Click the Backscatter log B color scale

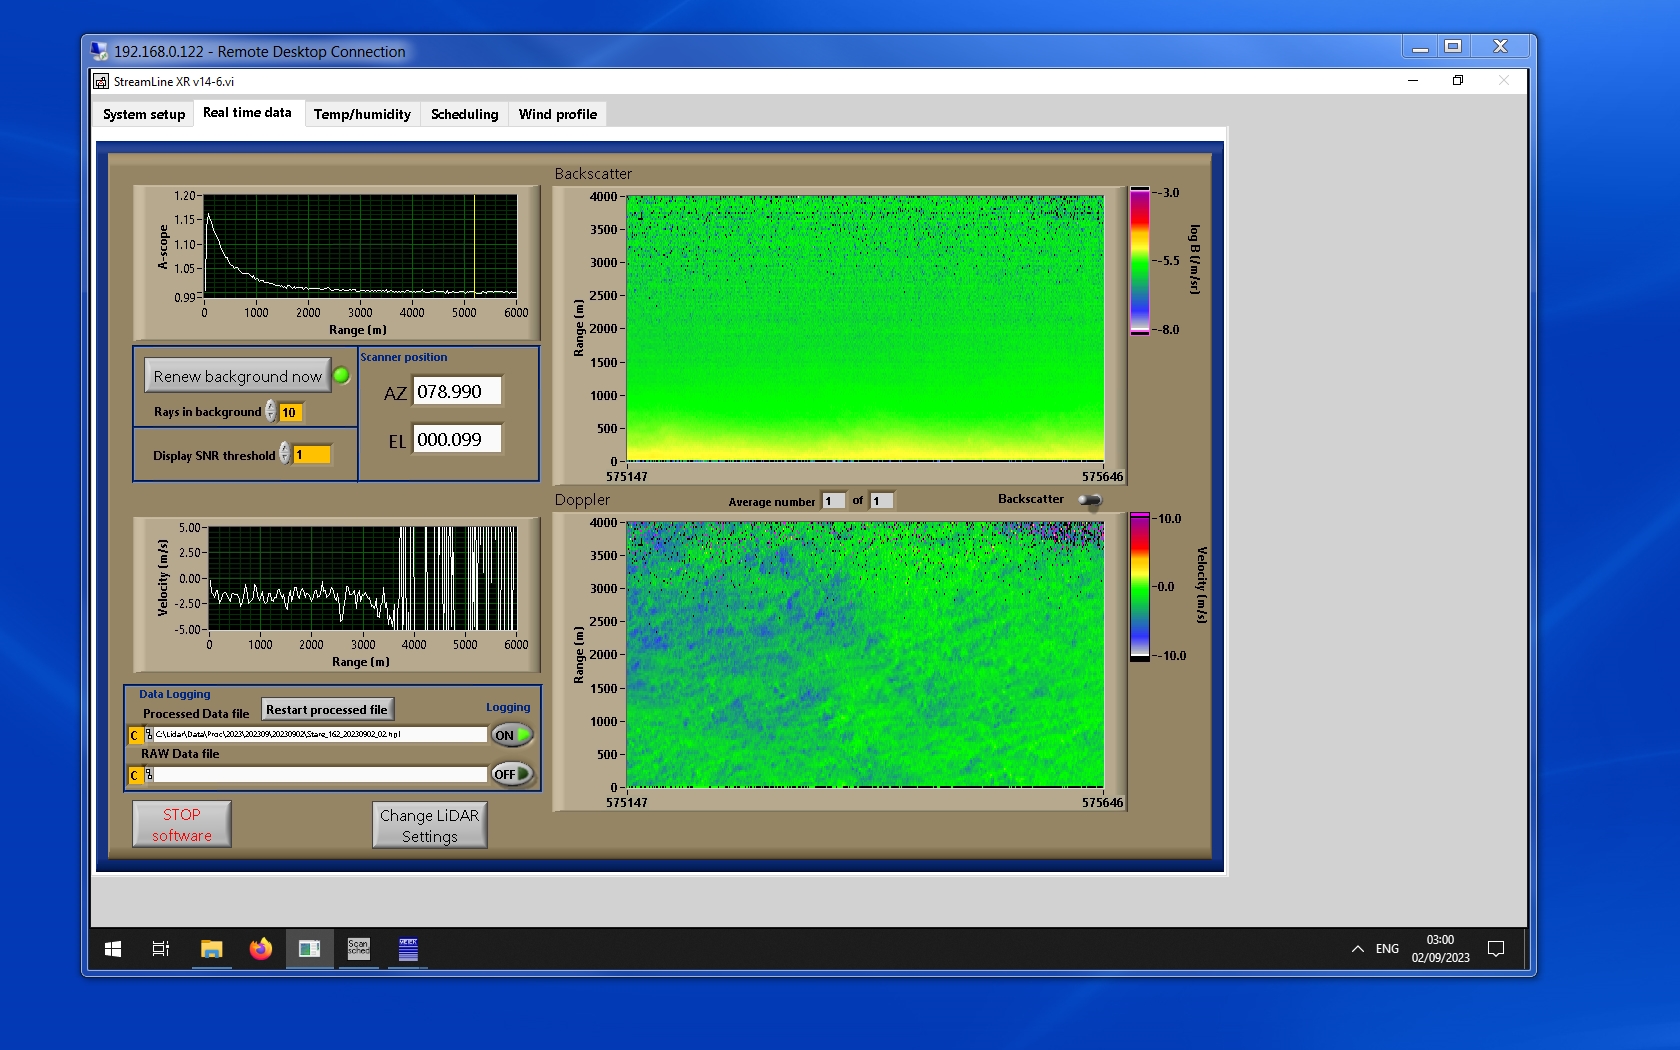1139,261
